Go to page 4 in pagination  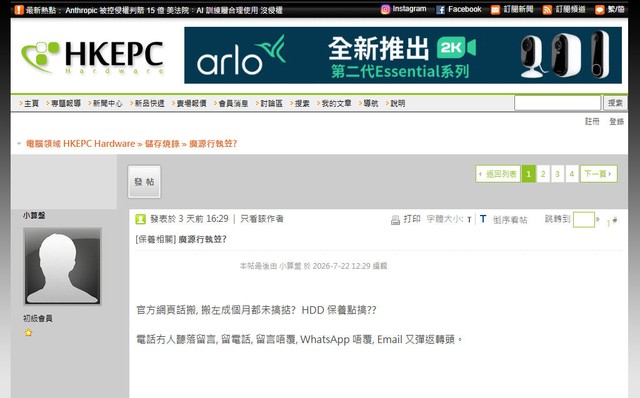tap(571, 174)
